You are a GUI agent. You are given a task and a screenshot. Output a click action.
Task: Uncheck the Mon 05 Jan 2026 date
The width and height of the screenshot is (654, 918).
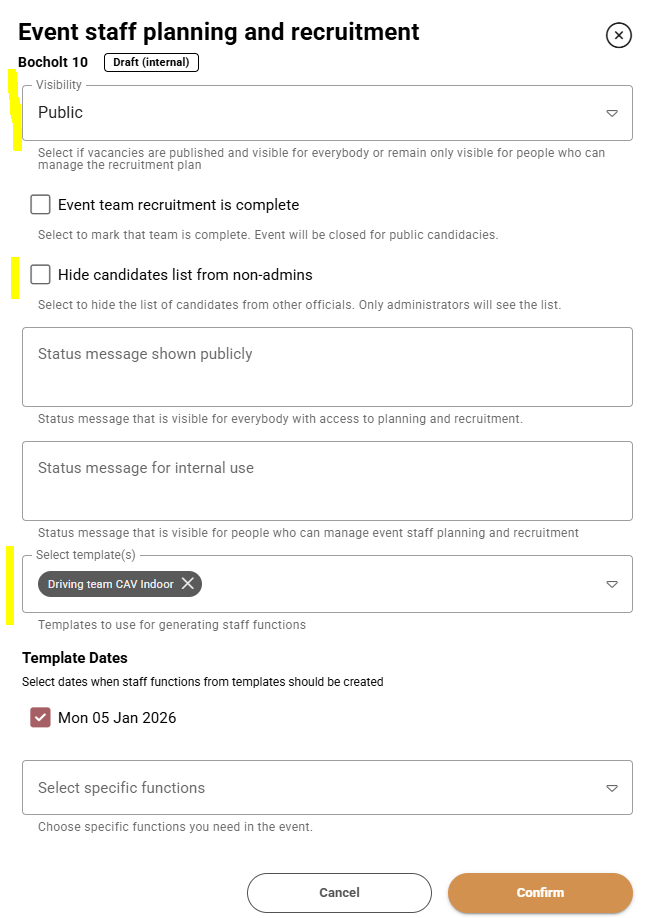pos(40,718)
